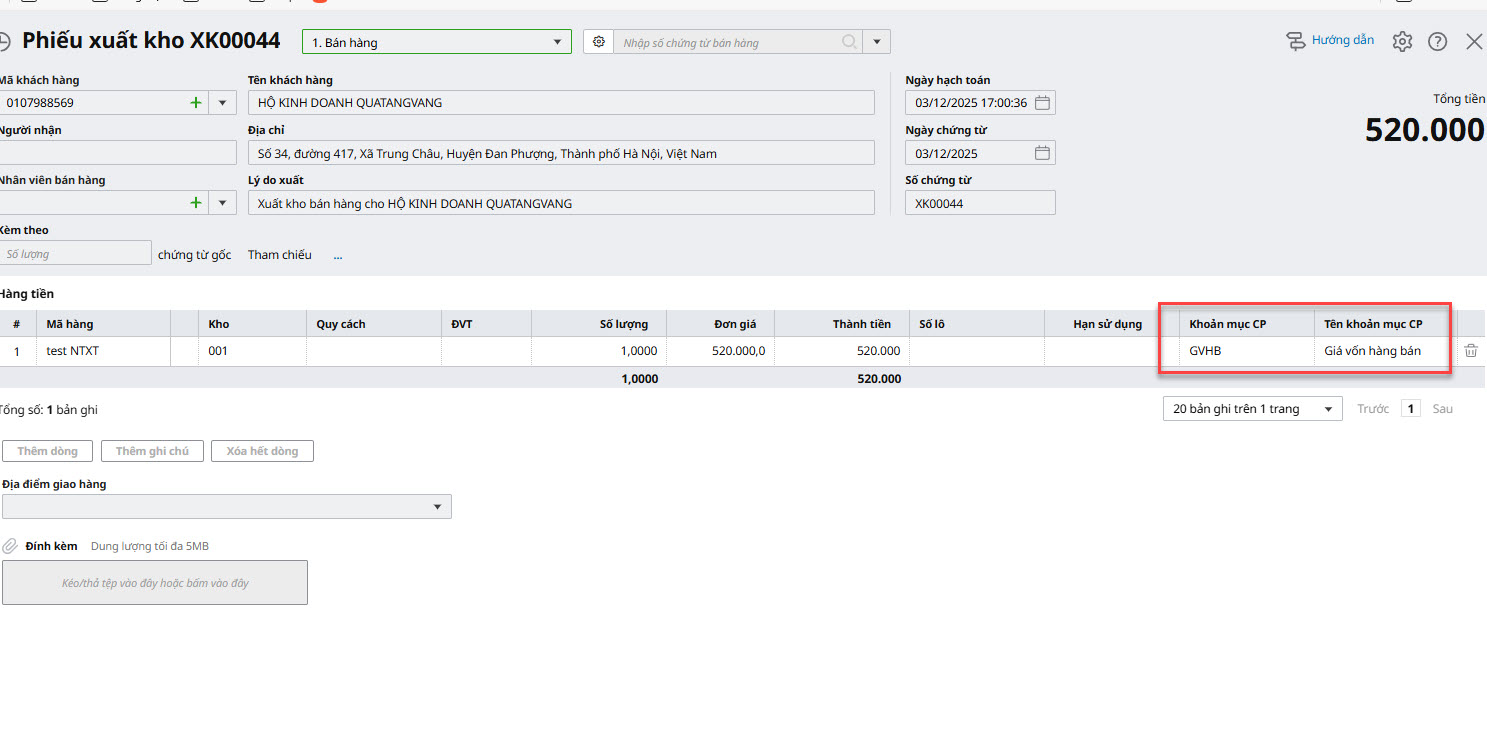Click the Xóa hết dòng button
The image size is (1487, 748).
coord(262,451)
